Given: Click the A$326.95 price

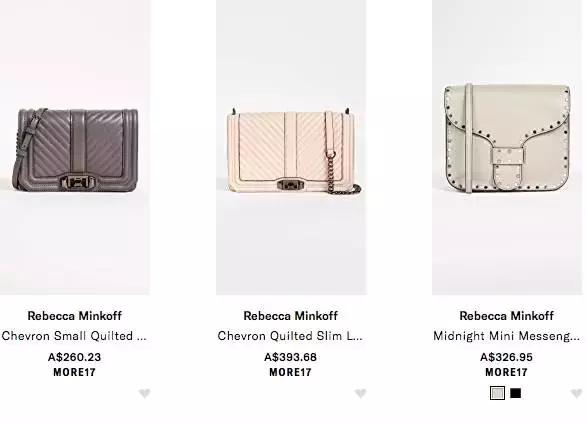Looking at the screenshot, I should (507, 357).
